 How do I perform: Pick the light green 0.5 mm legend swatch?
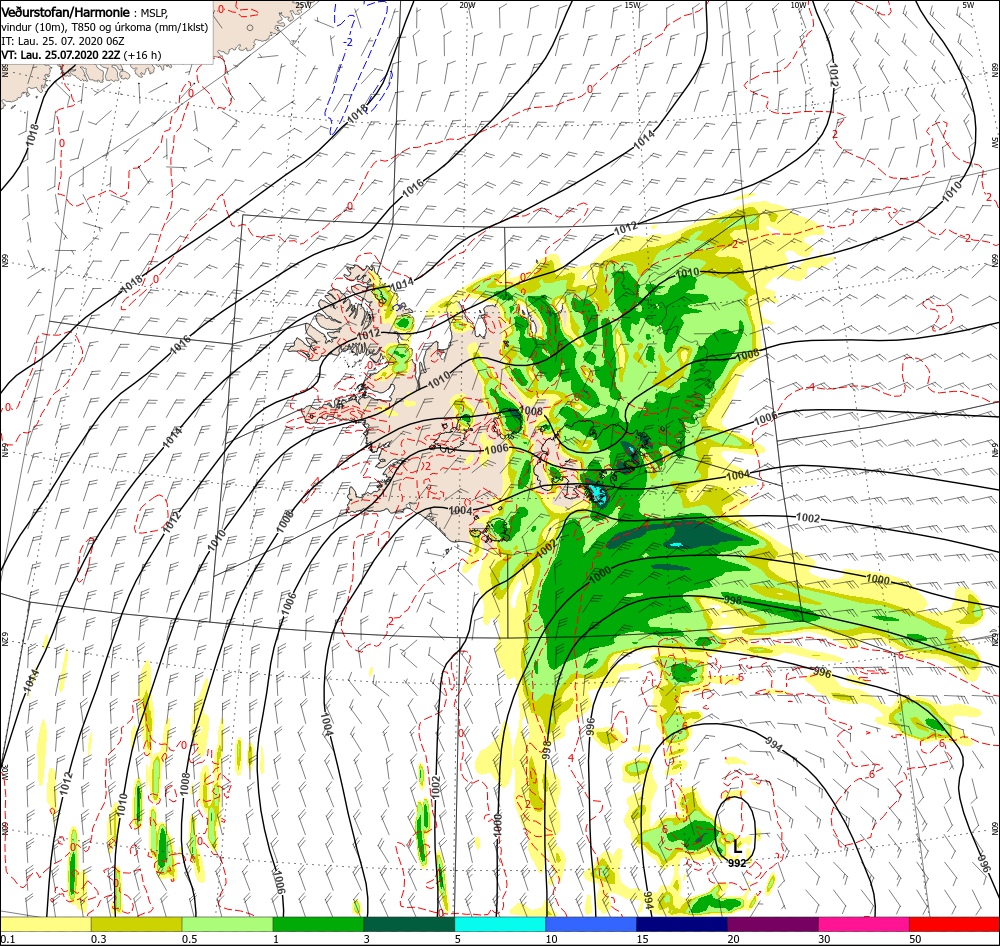click(227, 924)
